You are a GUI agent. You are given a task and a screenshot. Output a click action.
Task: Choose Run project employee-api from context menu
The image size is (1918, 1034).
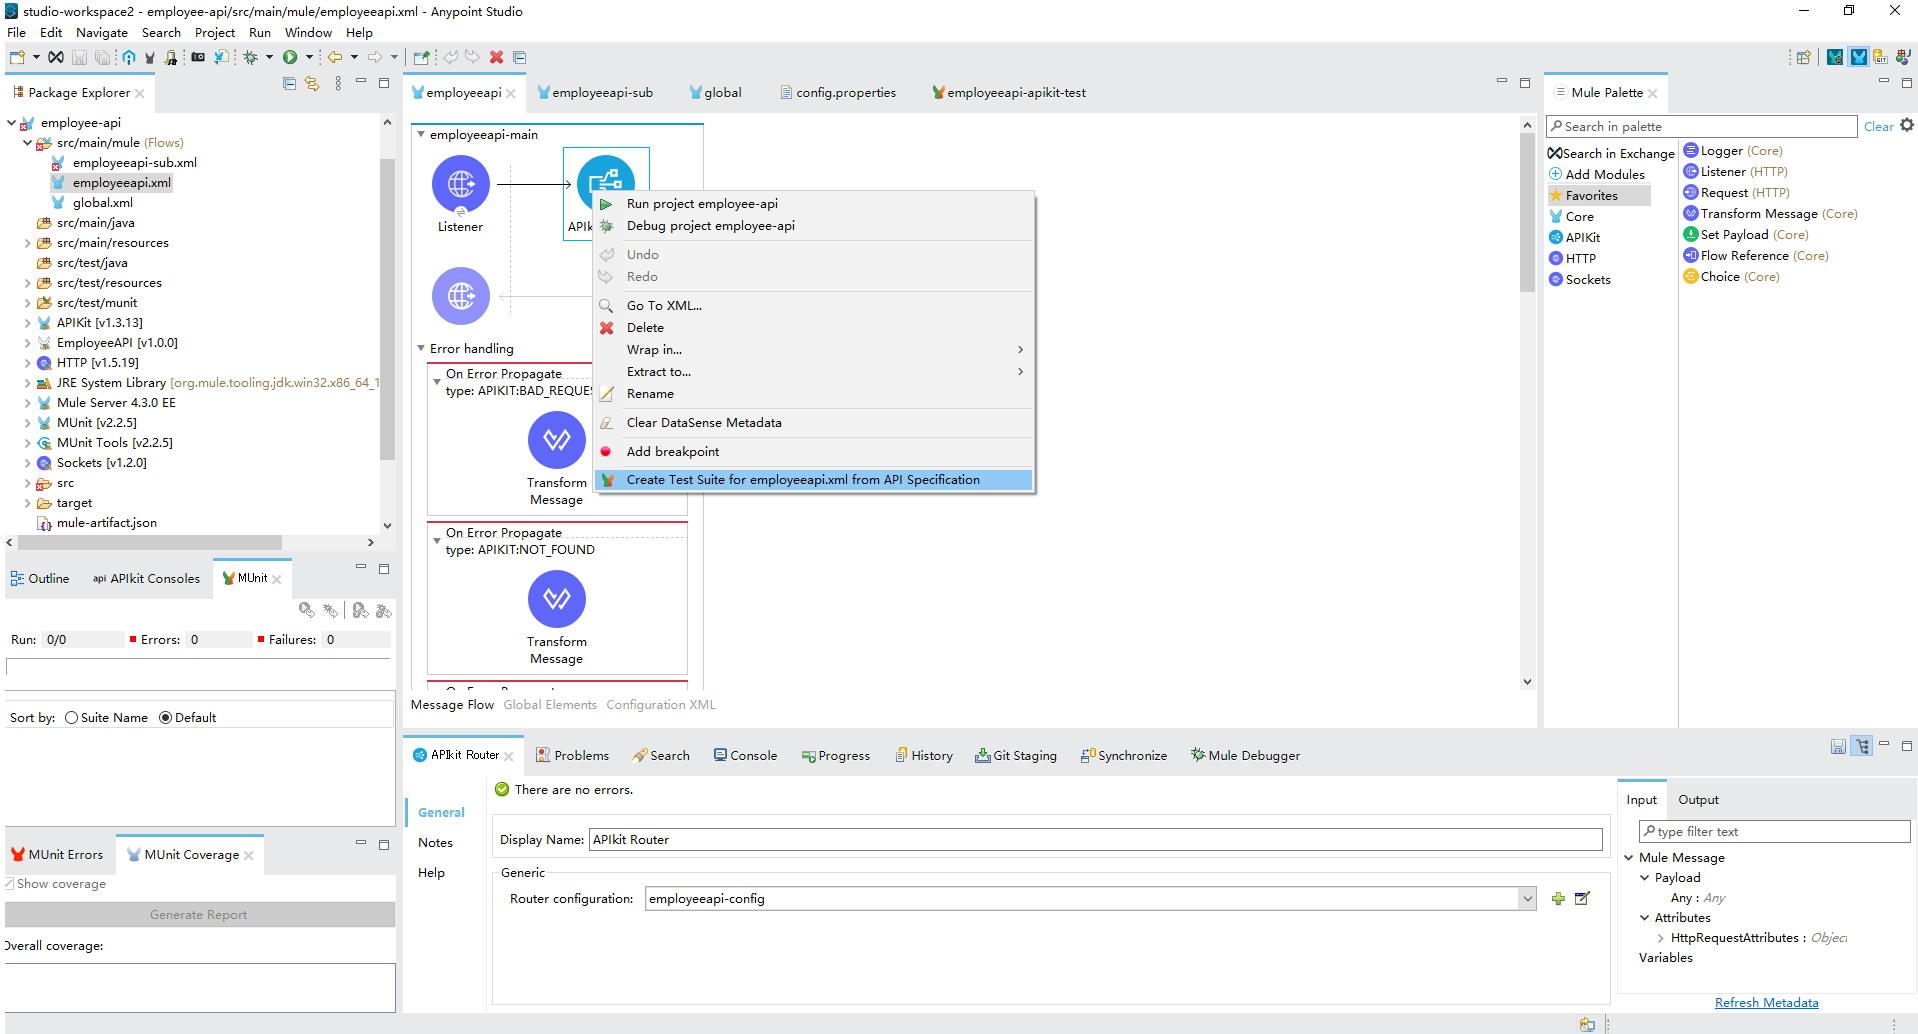click(813, 204)
